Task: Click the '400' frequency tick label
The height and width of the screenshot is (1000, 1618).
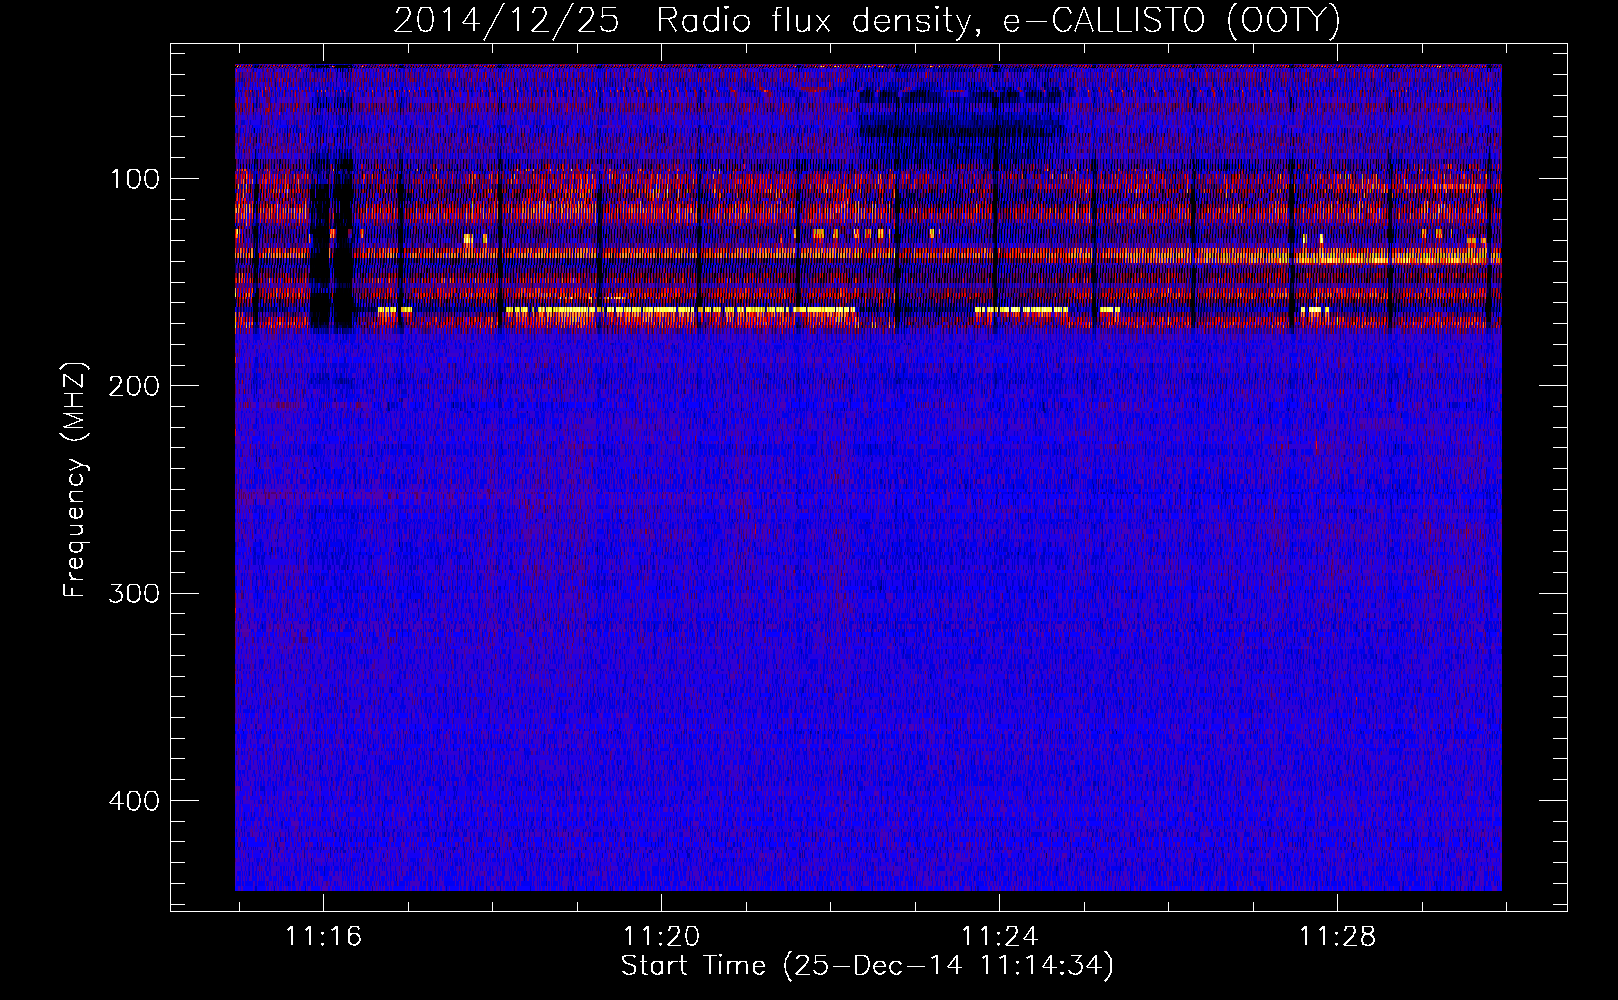Action: click(x=133, y=801)
